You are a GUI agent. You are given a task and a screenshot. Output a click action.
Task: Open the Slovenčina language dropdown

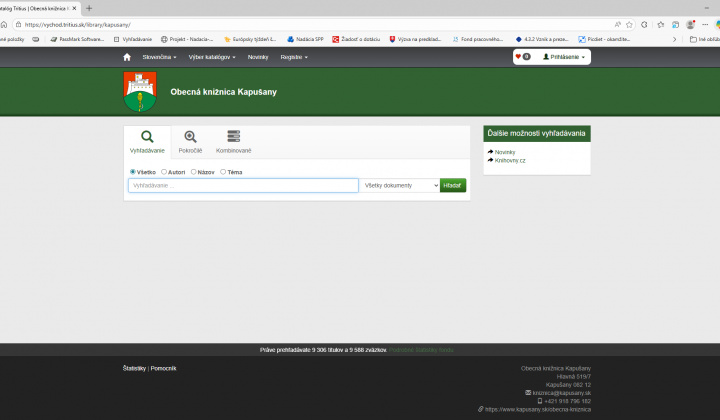(x=159, y=57)
